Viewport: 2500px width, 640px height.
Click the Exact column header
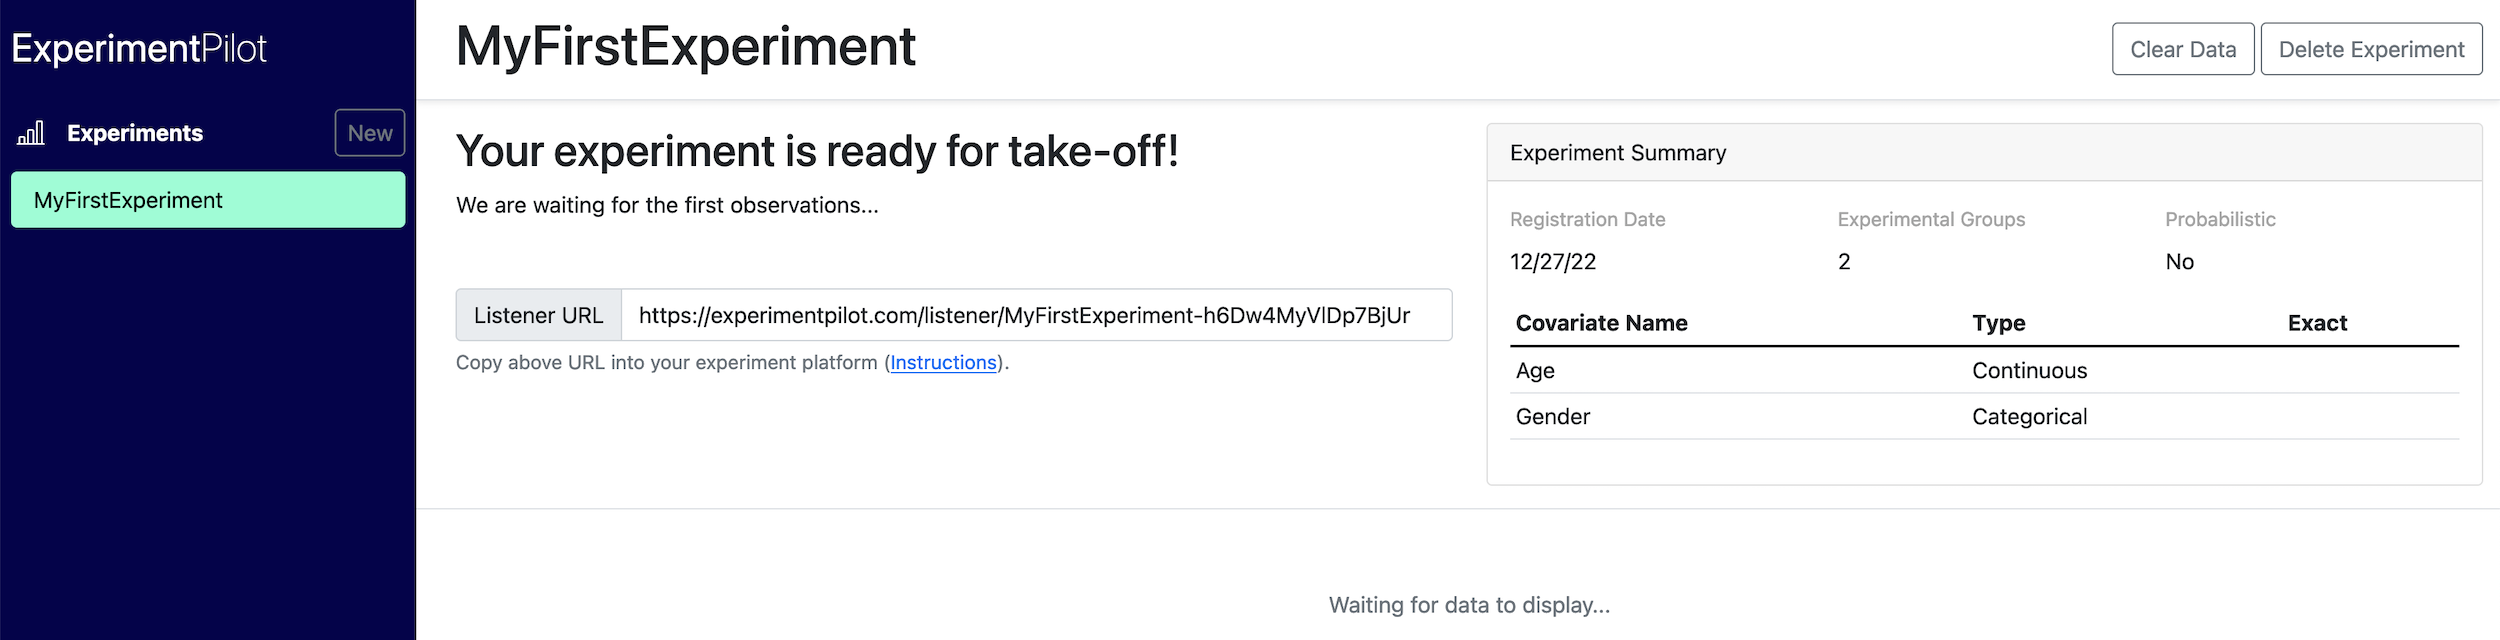[x=2317, y=323]
